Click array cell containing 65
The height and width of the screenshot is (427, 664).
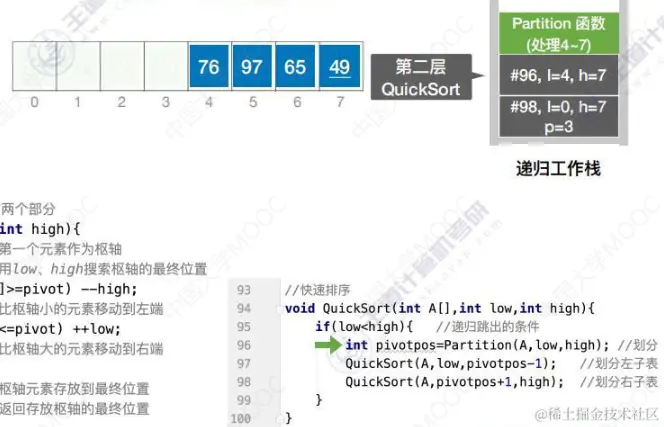(x=295, y=66)
